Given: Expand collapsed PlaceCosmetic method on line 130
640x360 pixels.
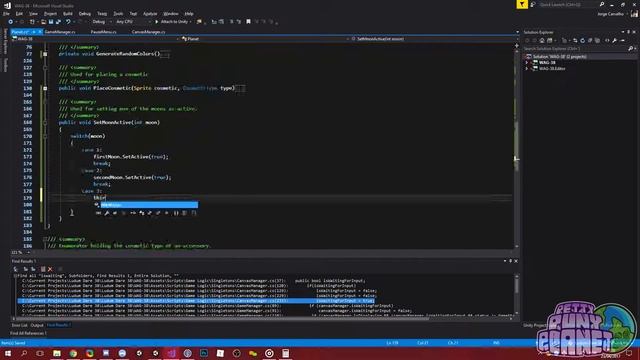Looking at the screenshot, I should click(45, 88).
